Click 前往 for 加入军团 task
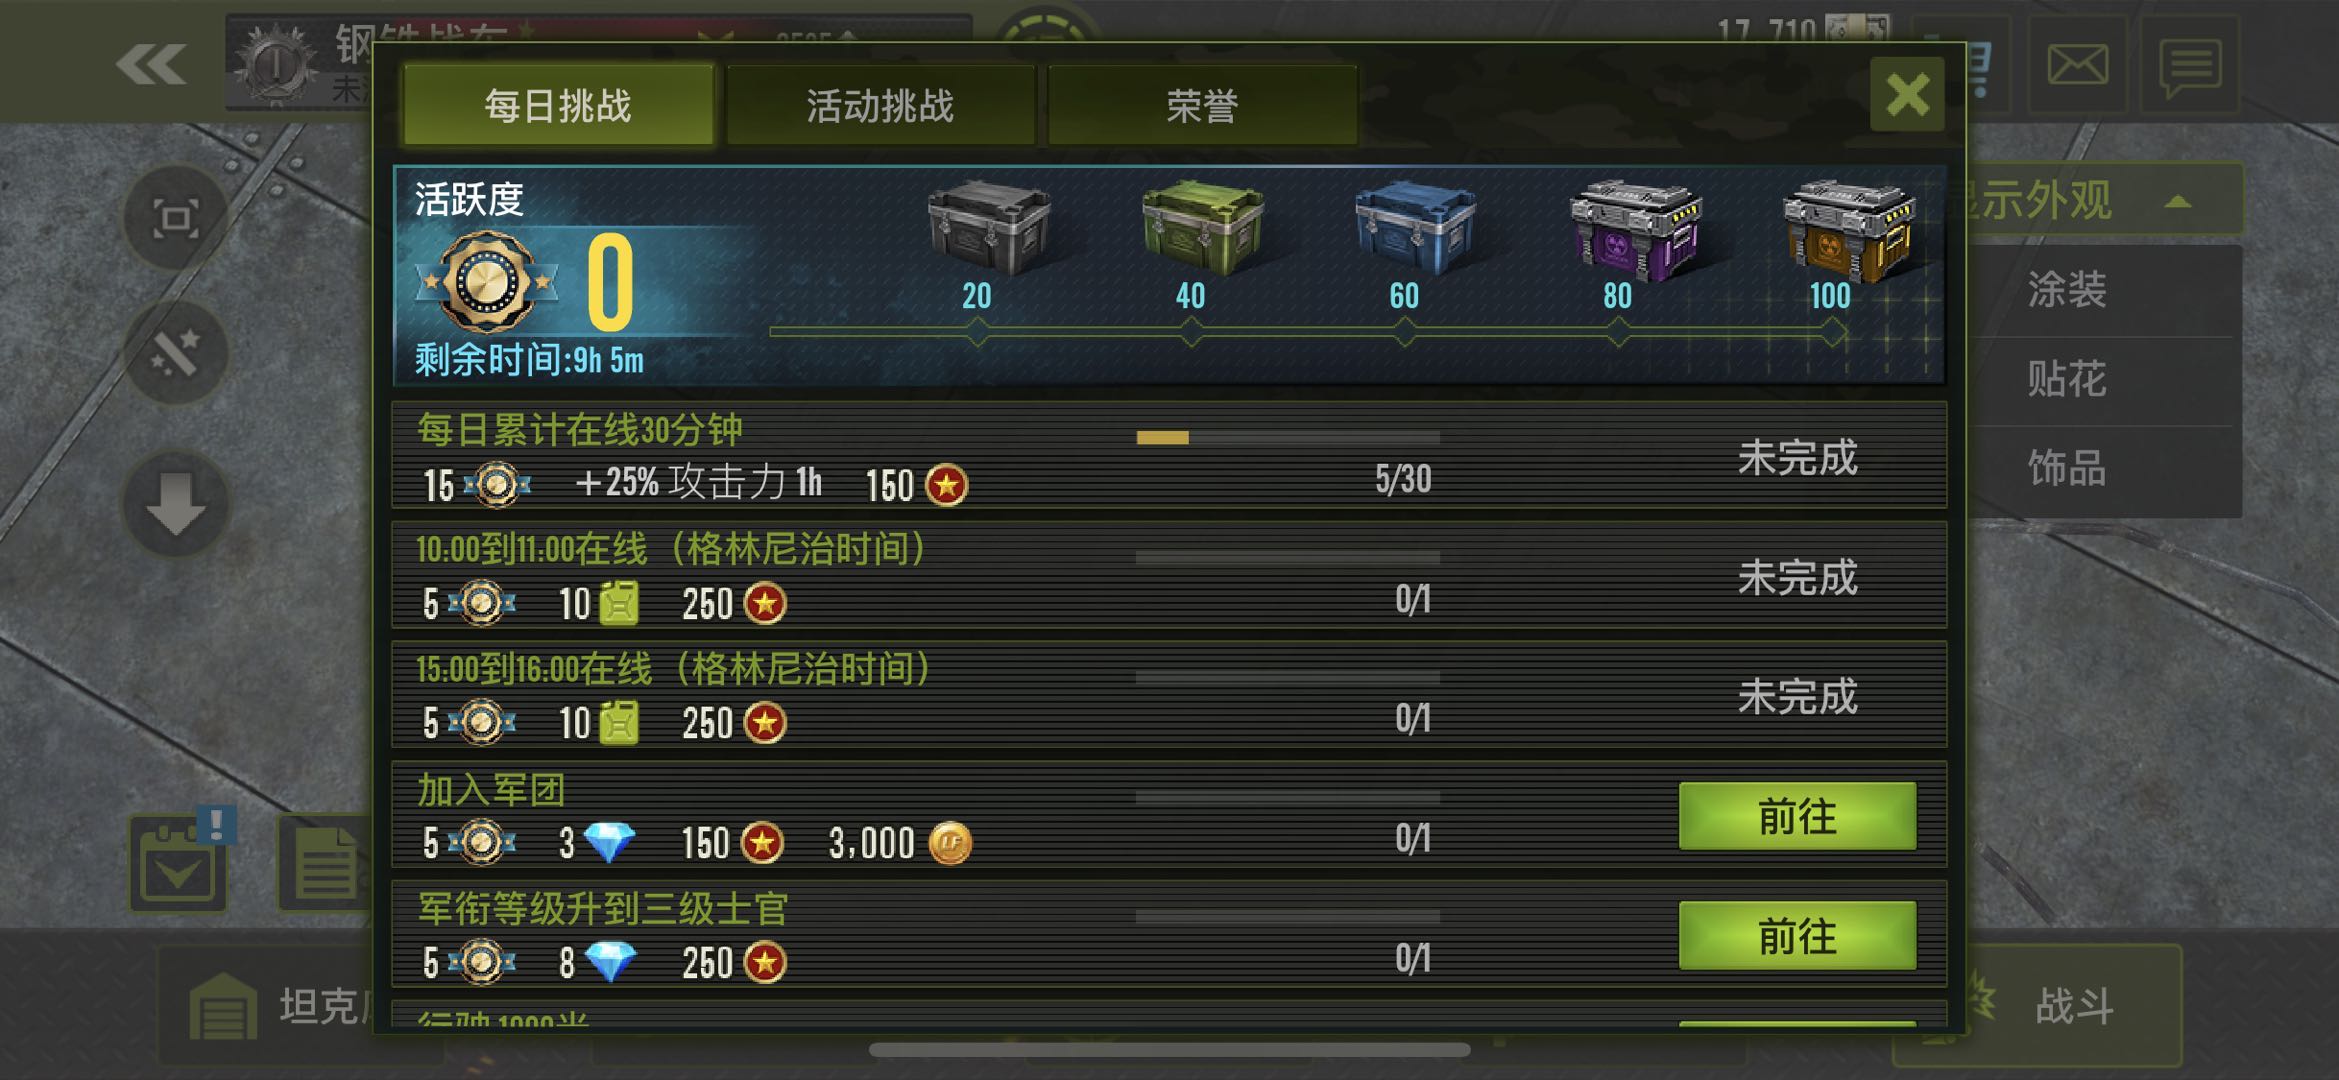 click(x=1797, y=817)
